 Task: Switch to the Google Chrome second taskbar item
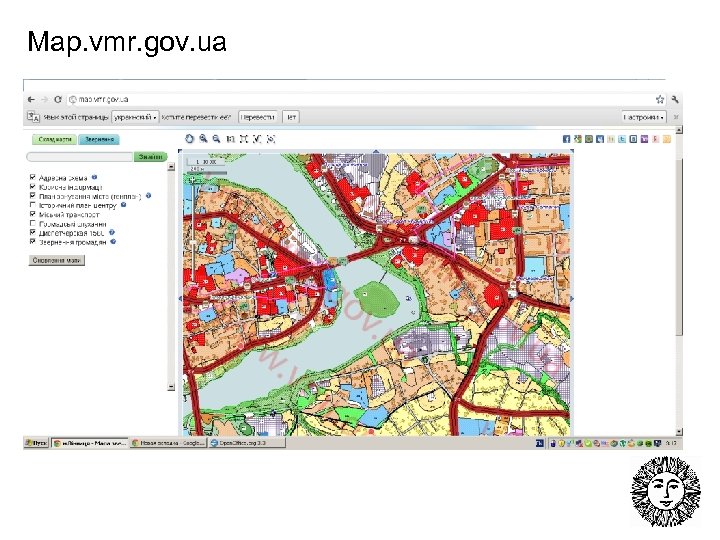pos(168,443)
